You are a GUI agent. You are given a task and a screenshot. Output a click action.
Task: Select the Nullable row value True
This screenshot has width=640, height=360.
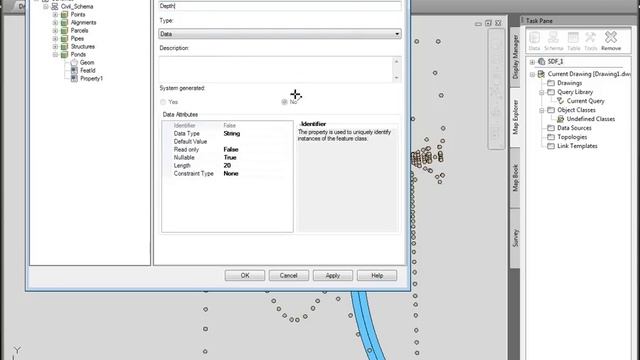point(230,158)
